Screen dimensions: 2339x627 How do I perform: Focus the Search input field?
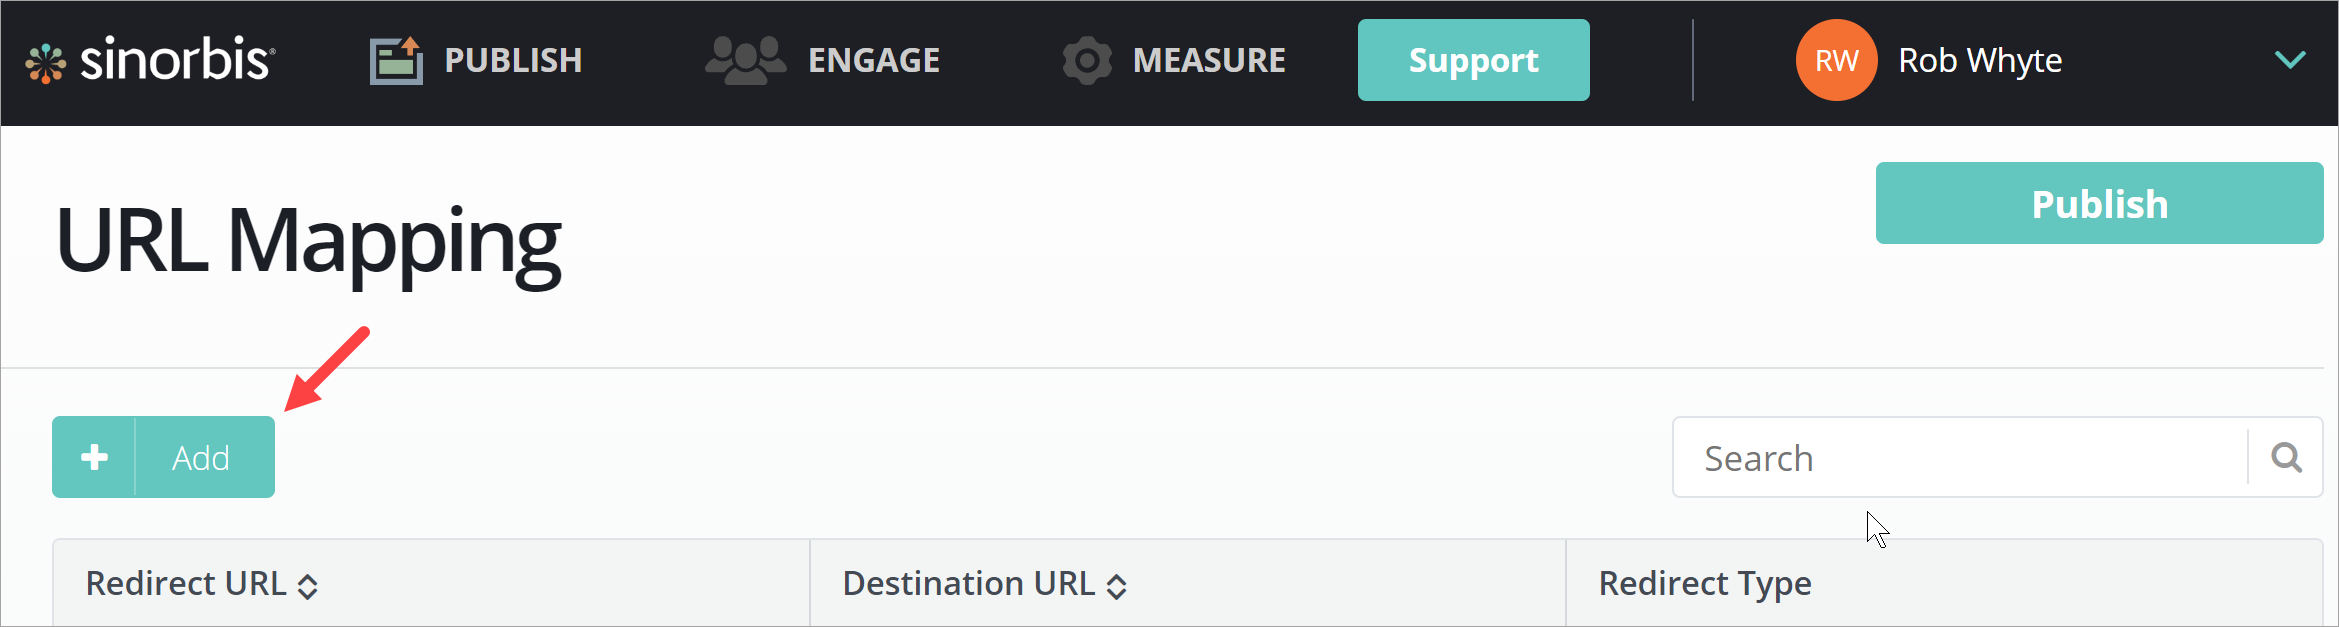click(1960, 458)
